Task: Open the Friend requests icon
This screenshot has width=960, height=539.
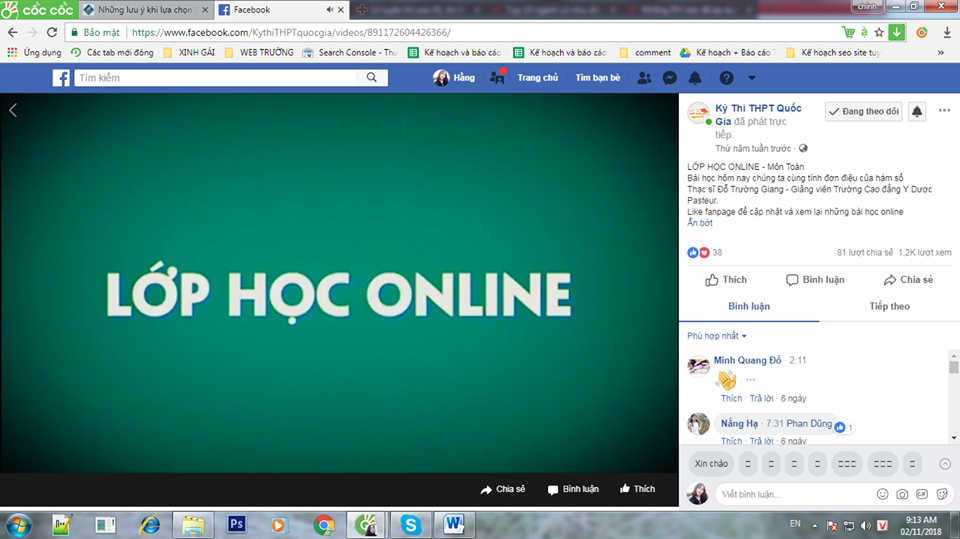Action: coord(644,78)
